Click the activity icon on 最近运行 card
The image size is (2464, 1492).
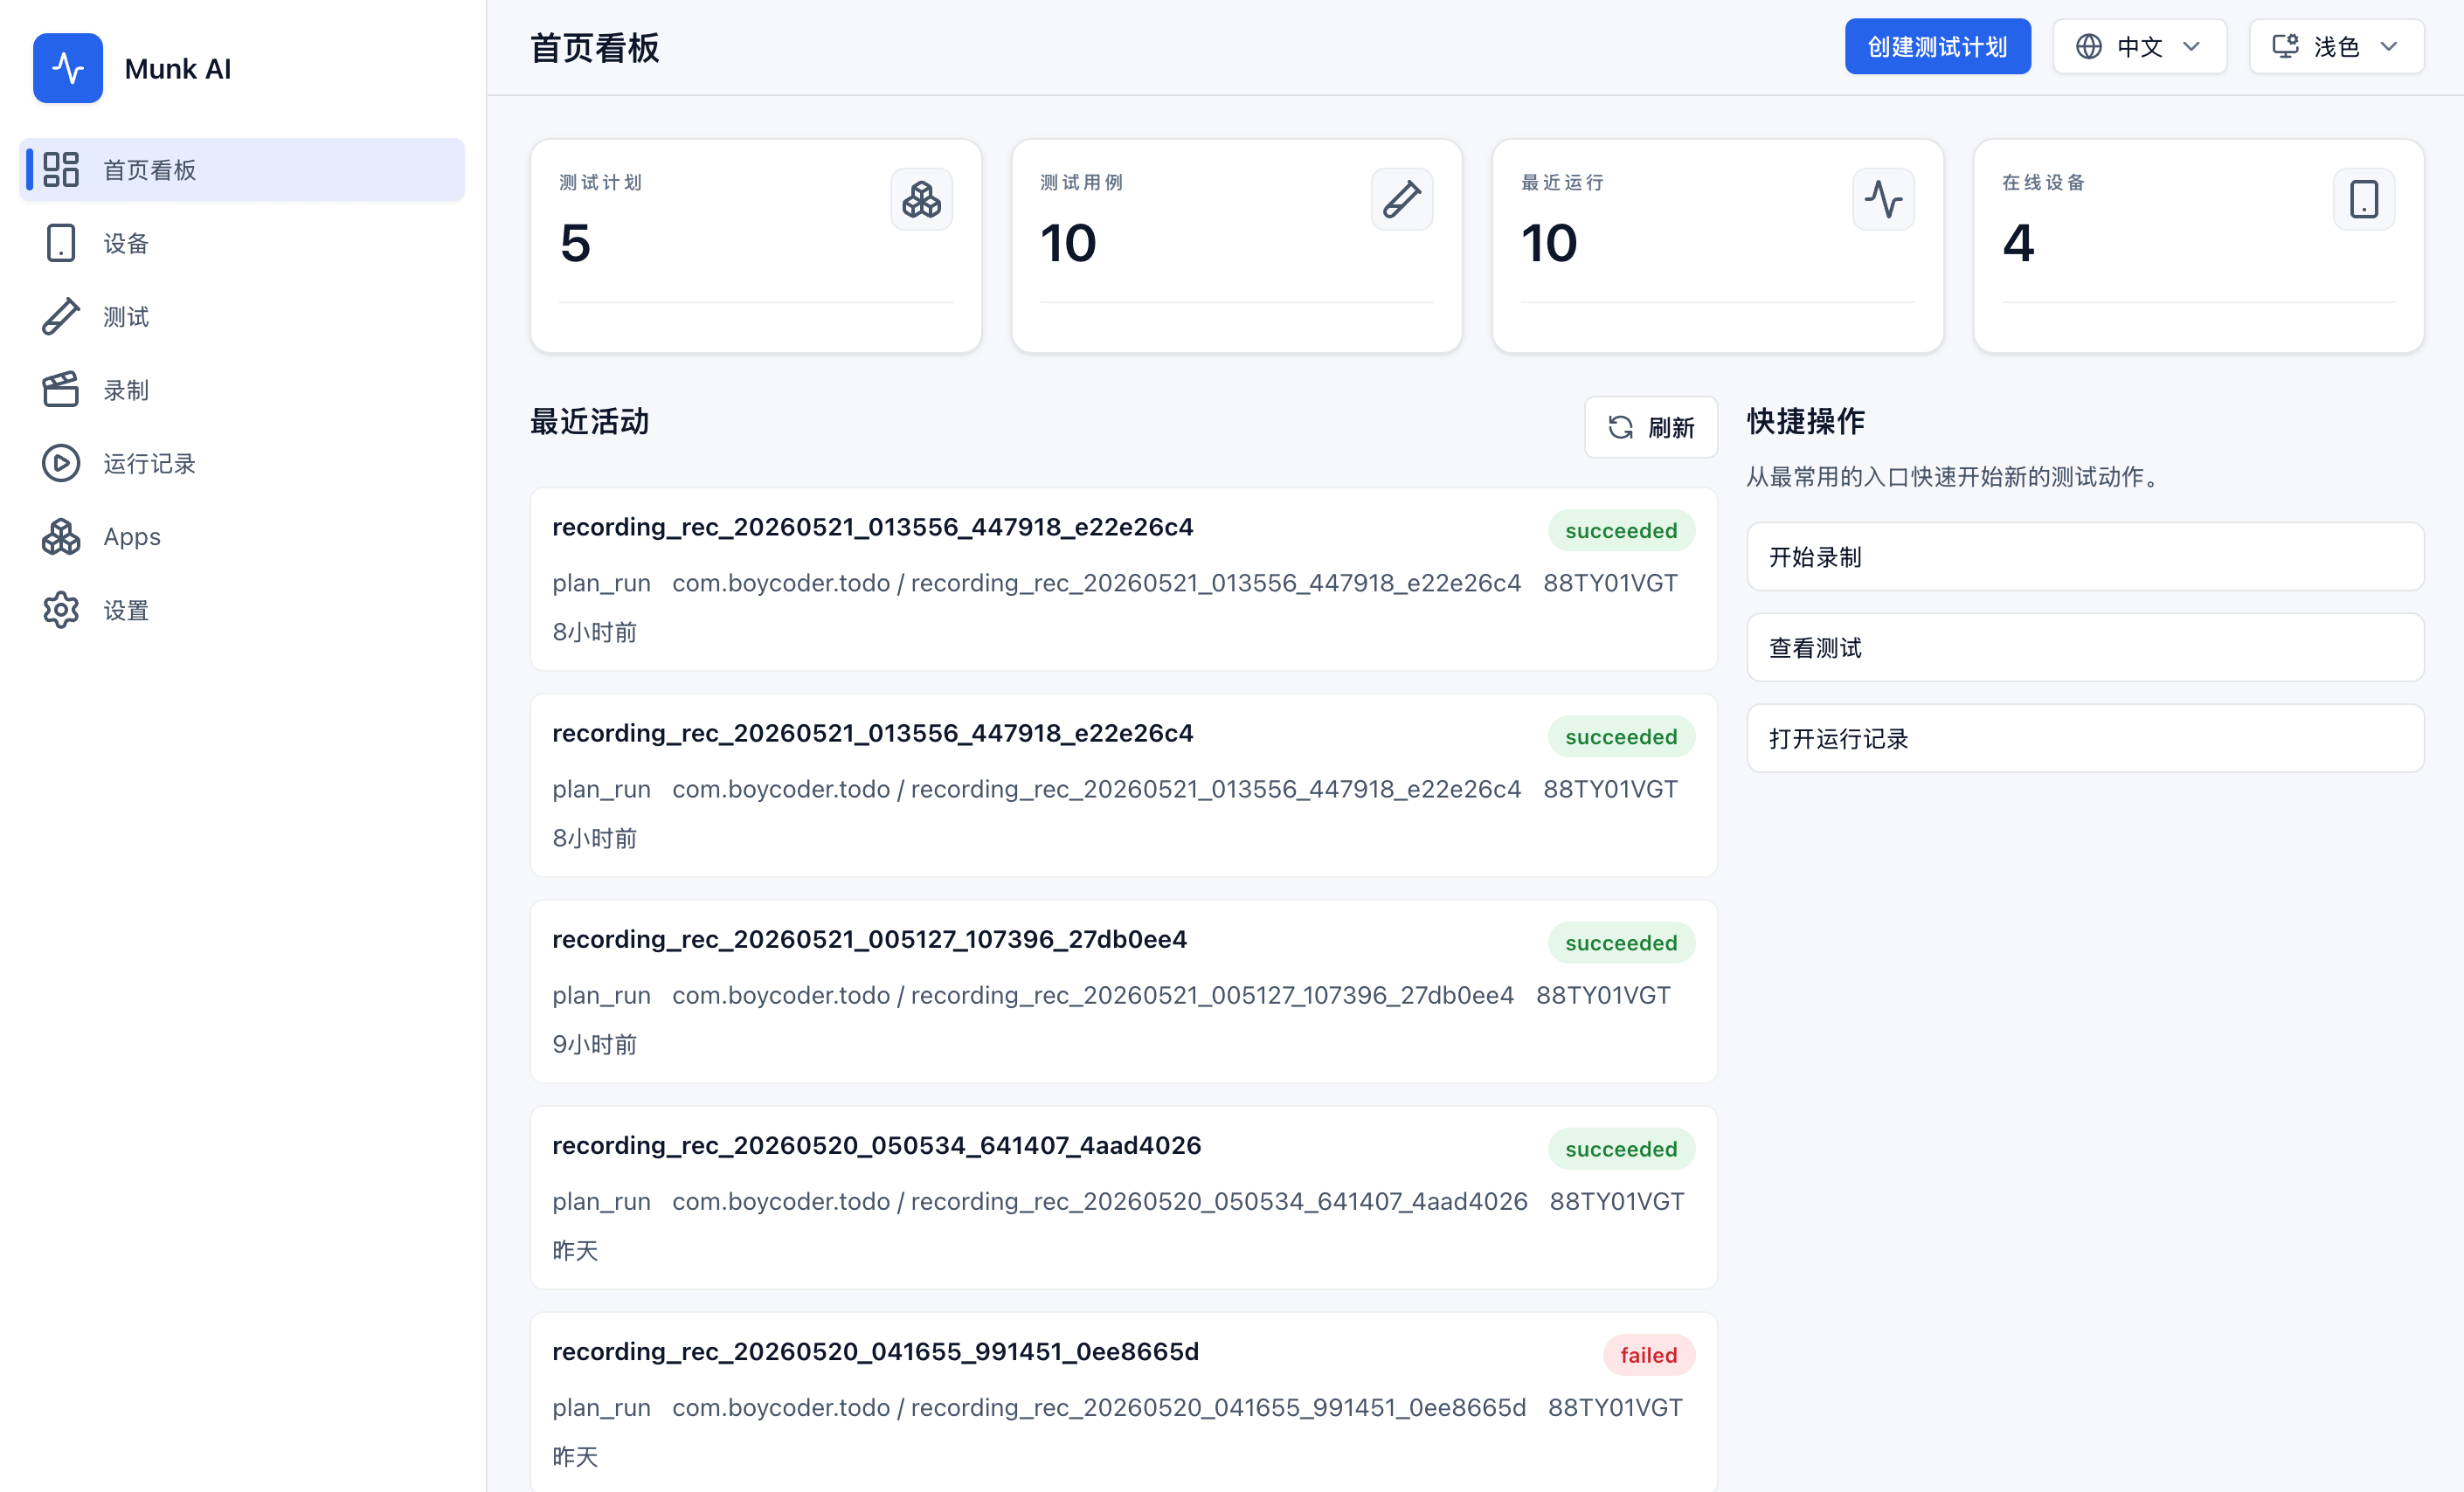[x=1883, y=199]
